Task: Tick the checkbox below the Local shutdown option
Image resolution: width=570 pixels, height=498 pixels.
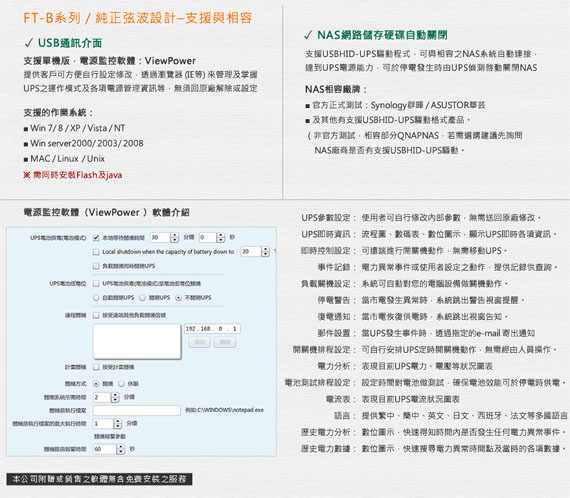Action: click(x=96, y=266)
